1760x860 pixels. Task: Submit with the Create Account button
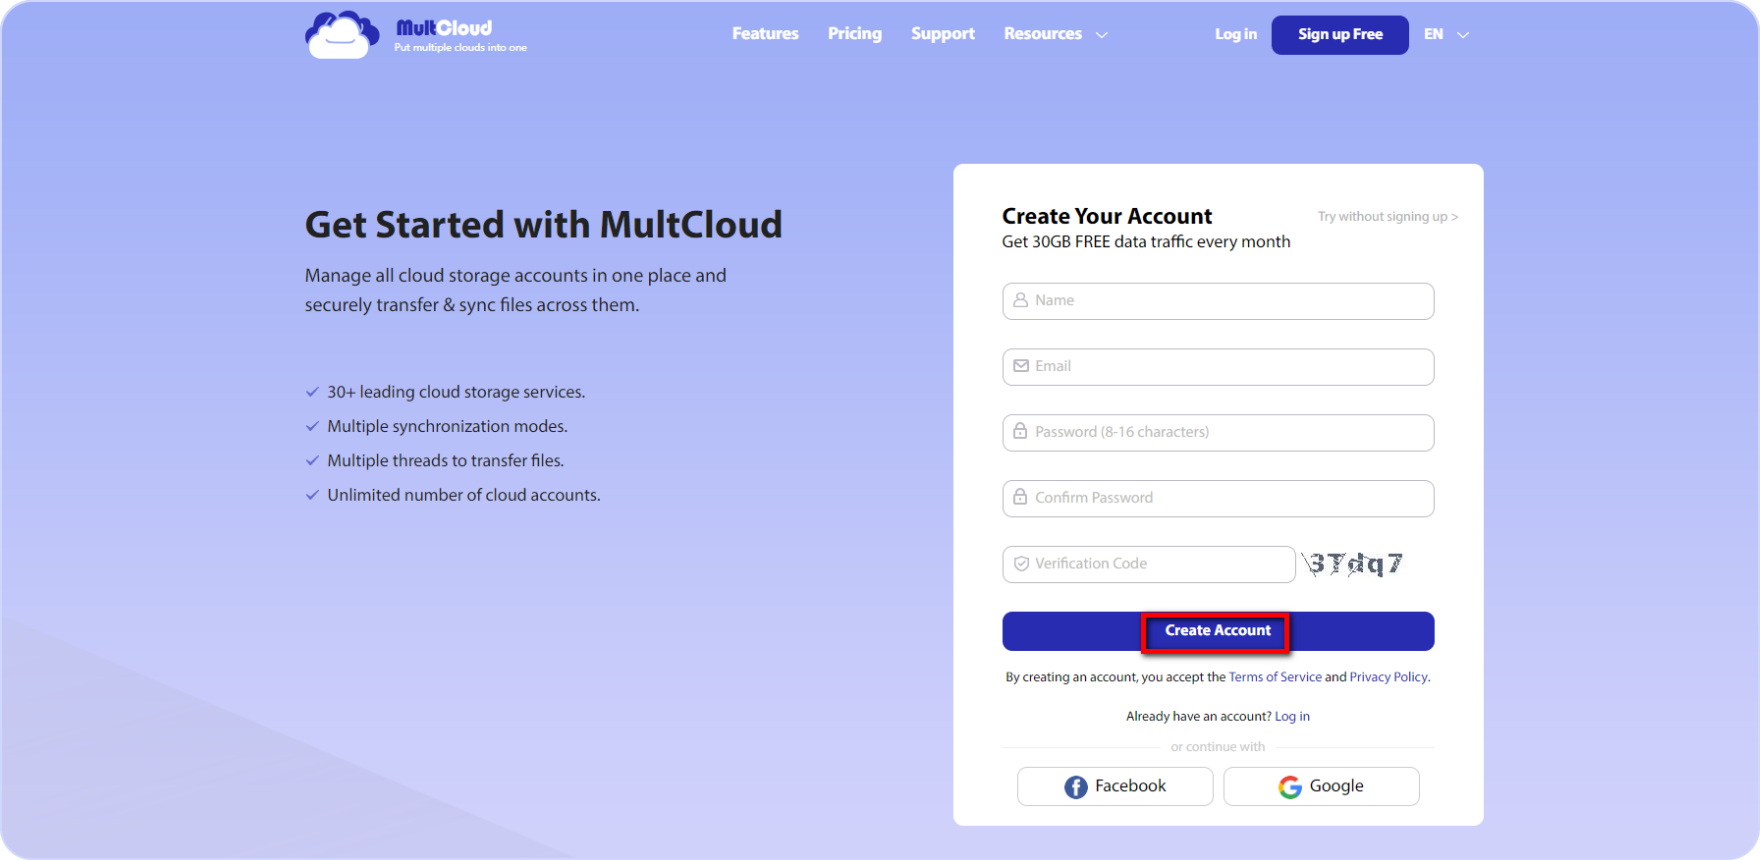click(x=1218, y=631)
